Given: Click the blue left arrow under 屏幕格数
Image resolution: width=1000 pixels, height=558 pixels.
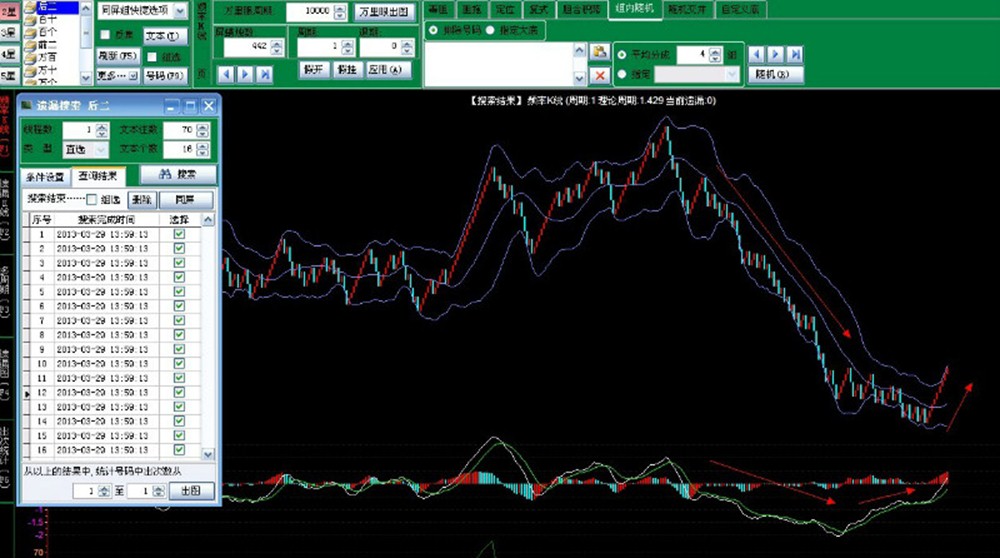Looking at the screenshot, I should (x=226, y=74).
